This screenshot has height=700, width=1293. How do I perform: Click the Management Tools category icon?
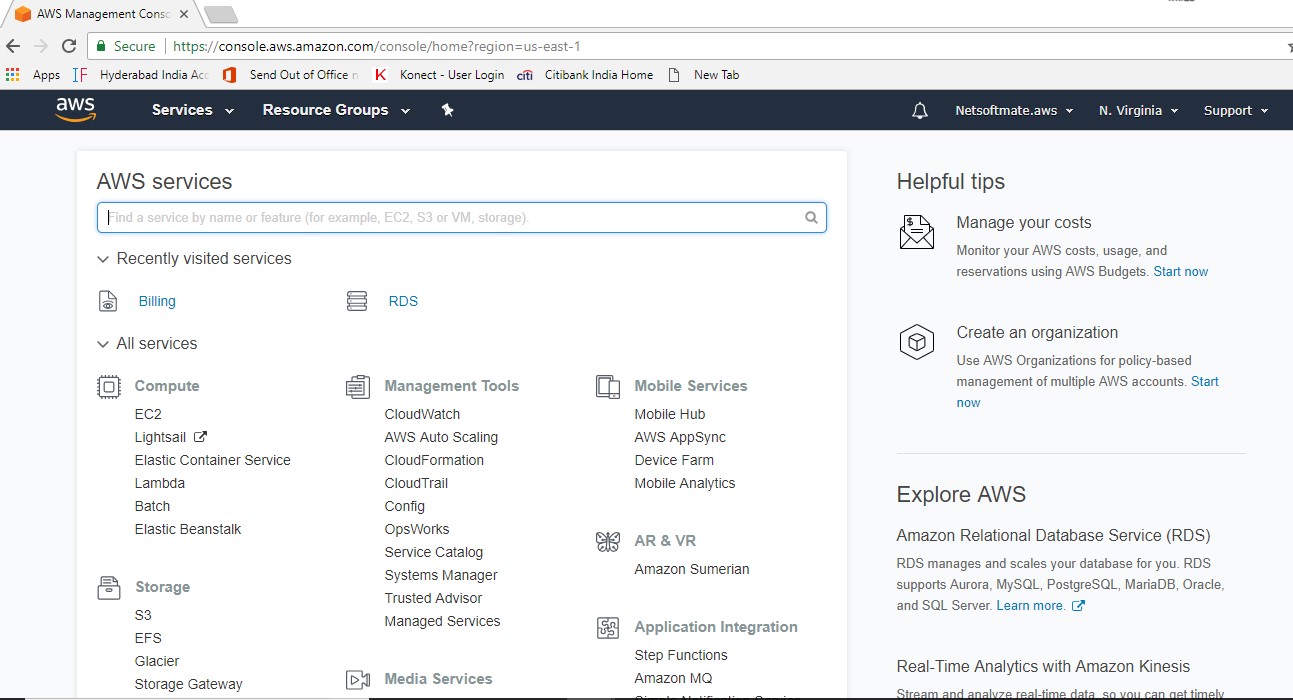click(x=357, y=385)
